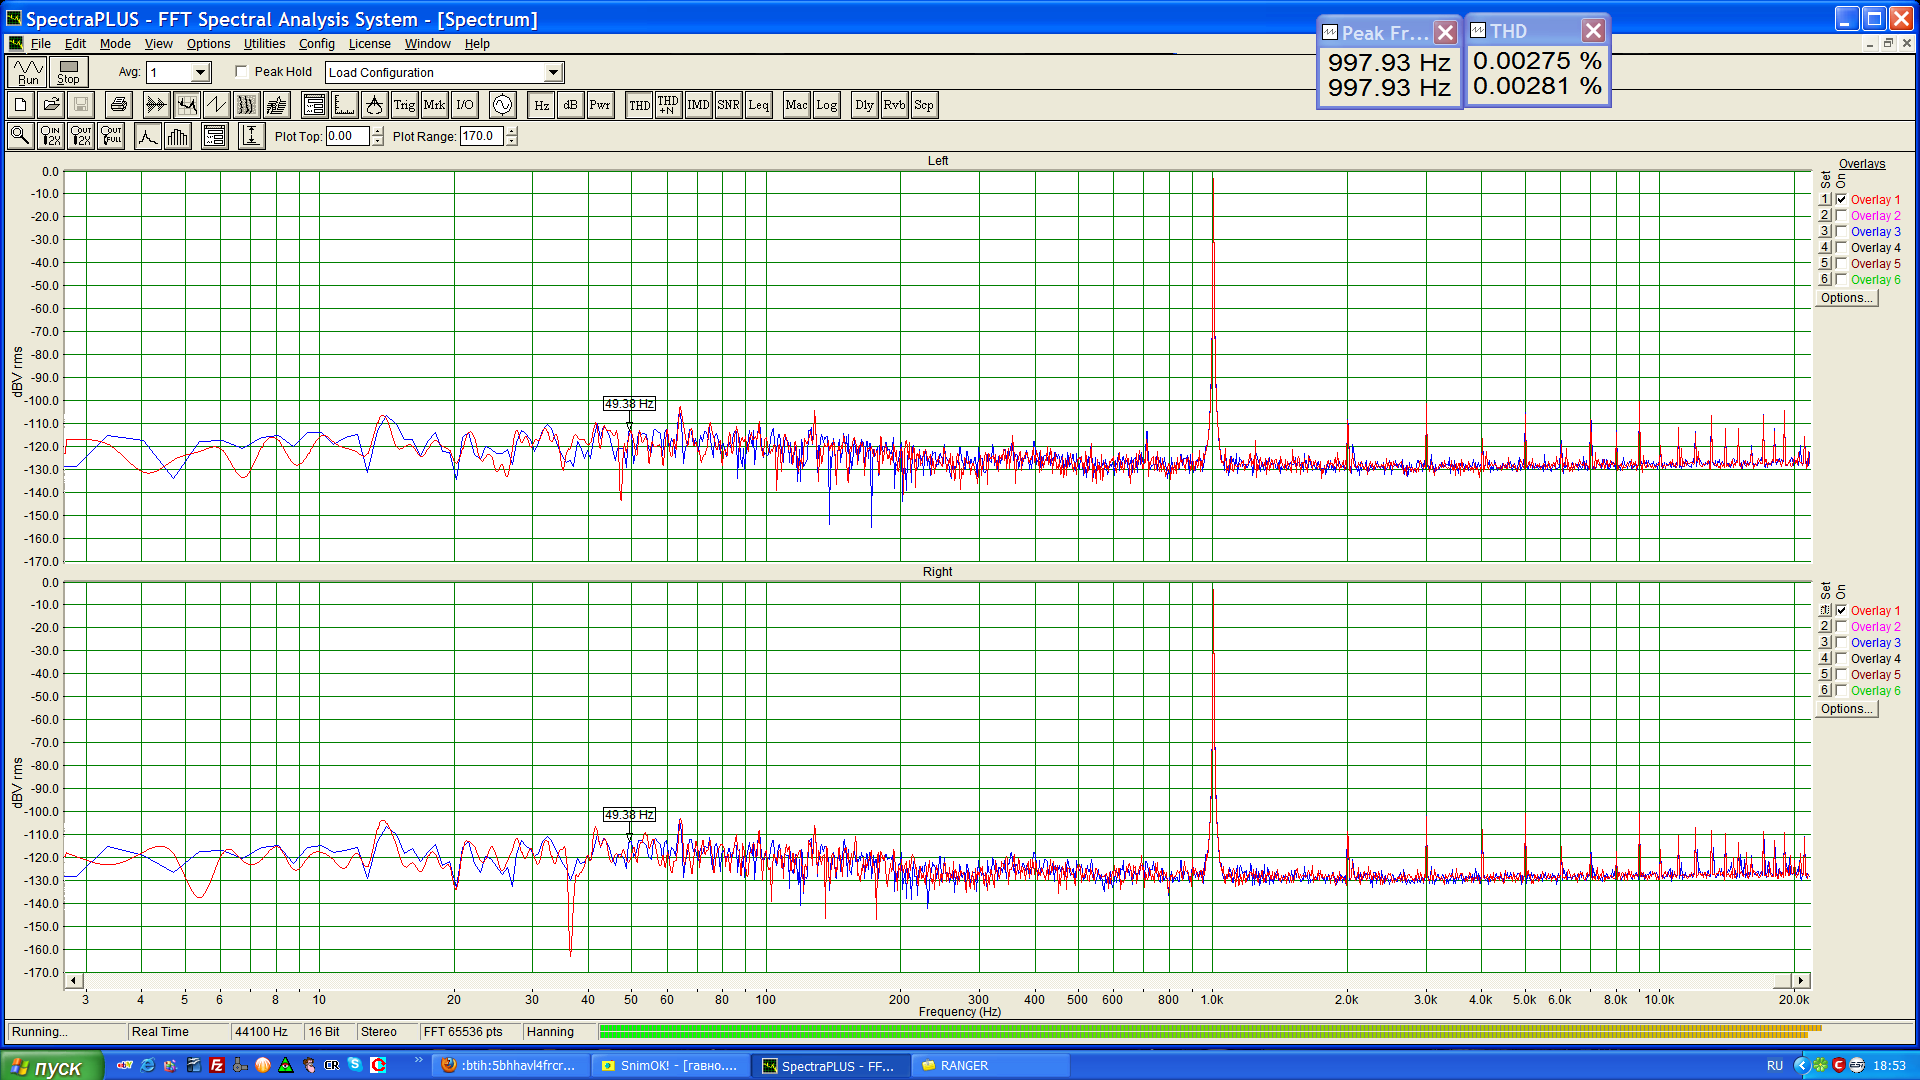
Task: Increase Plot Range with up stepper
Action: click(x=512, y=132)
